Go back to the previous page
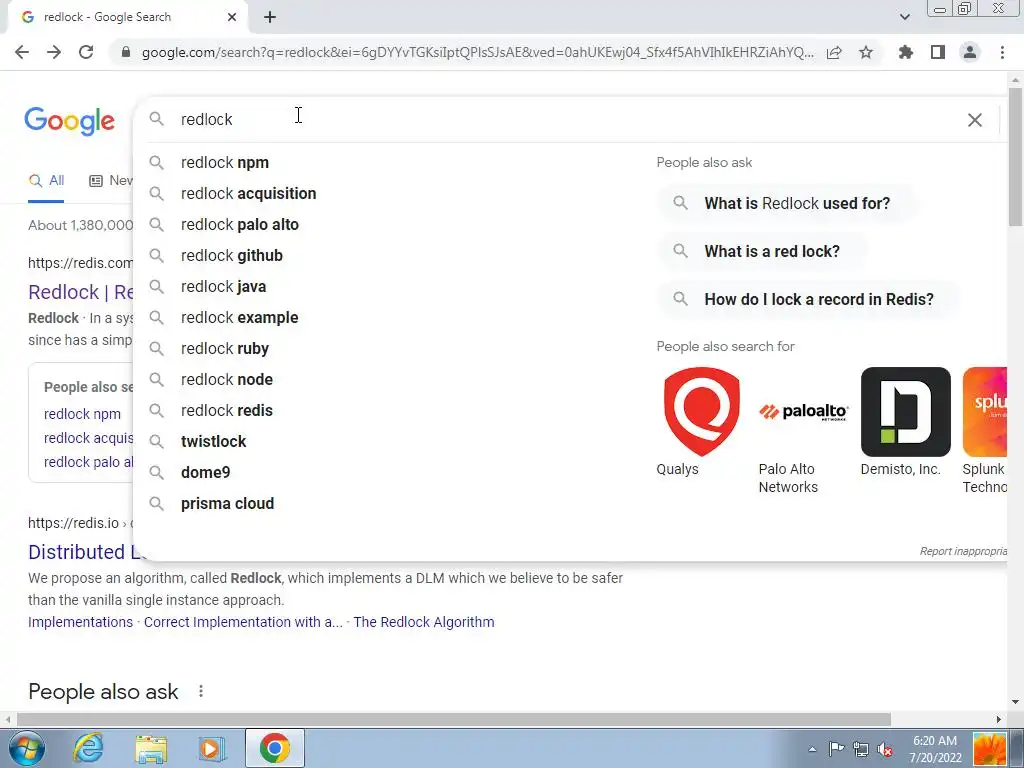 [22, 52]
